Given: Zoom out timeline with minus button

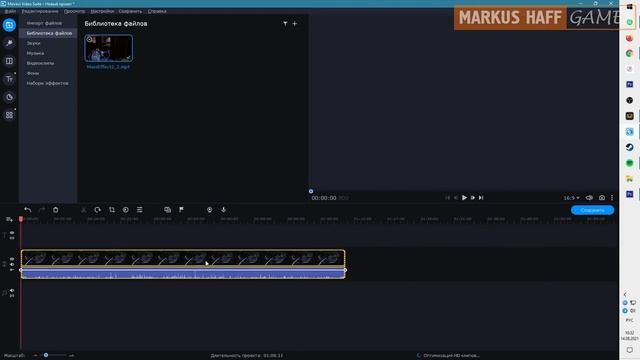Looking at the screenshot, I should [36, 356].
